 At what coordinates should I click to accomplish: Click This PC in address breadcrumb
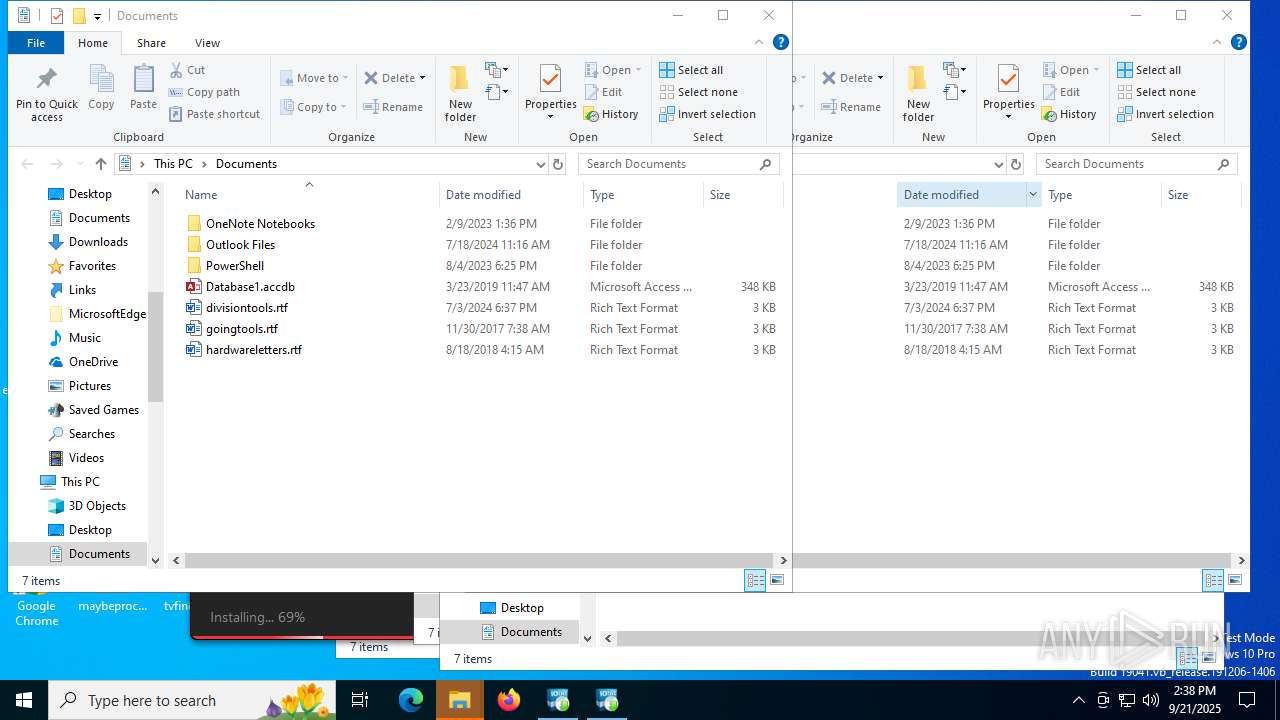click(173, 164)
